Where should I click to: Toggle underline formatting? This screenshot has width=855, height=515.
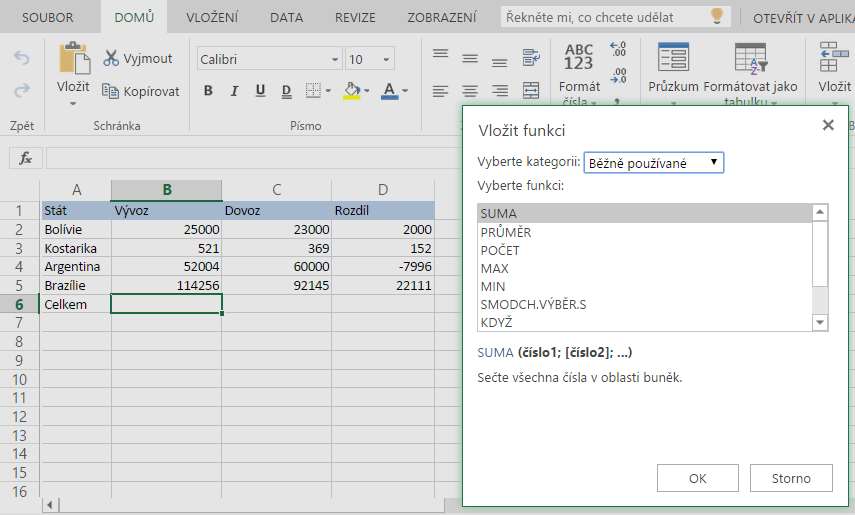click(260, 91)
